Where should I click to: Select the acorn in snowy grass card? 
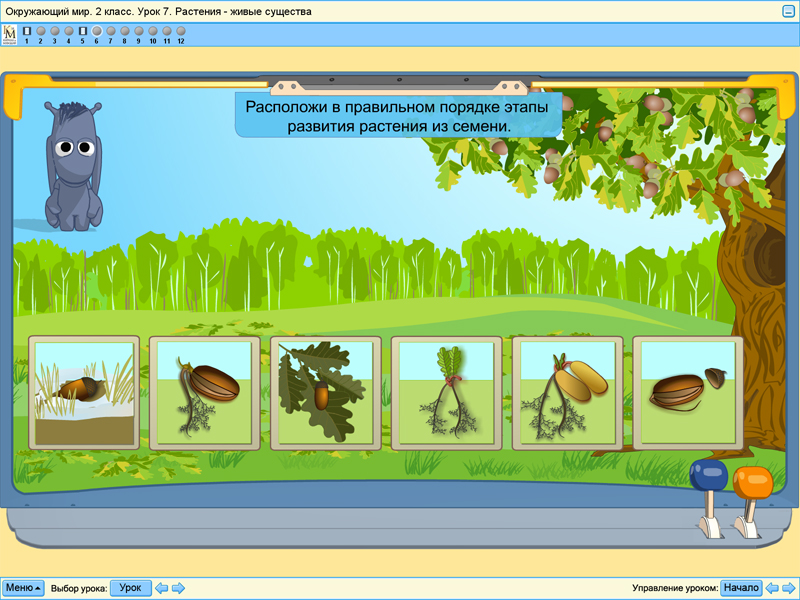coord(84,393)
